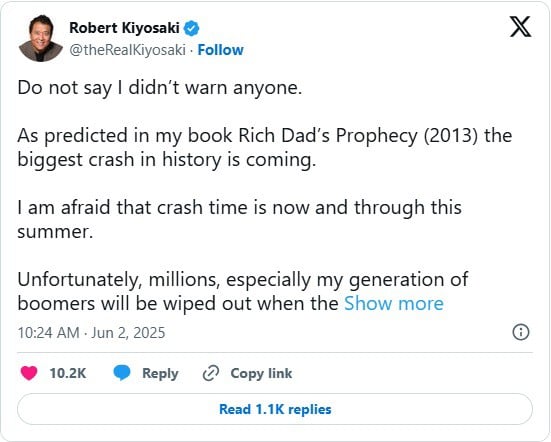Open Robert Kiyosaki's profile photo
The width and height of the screenshot is (551, 442).
[40, 38]
